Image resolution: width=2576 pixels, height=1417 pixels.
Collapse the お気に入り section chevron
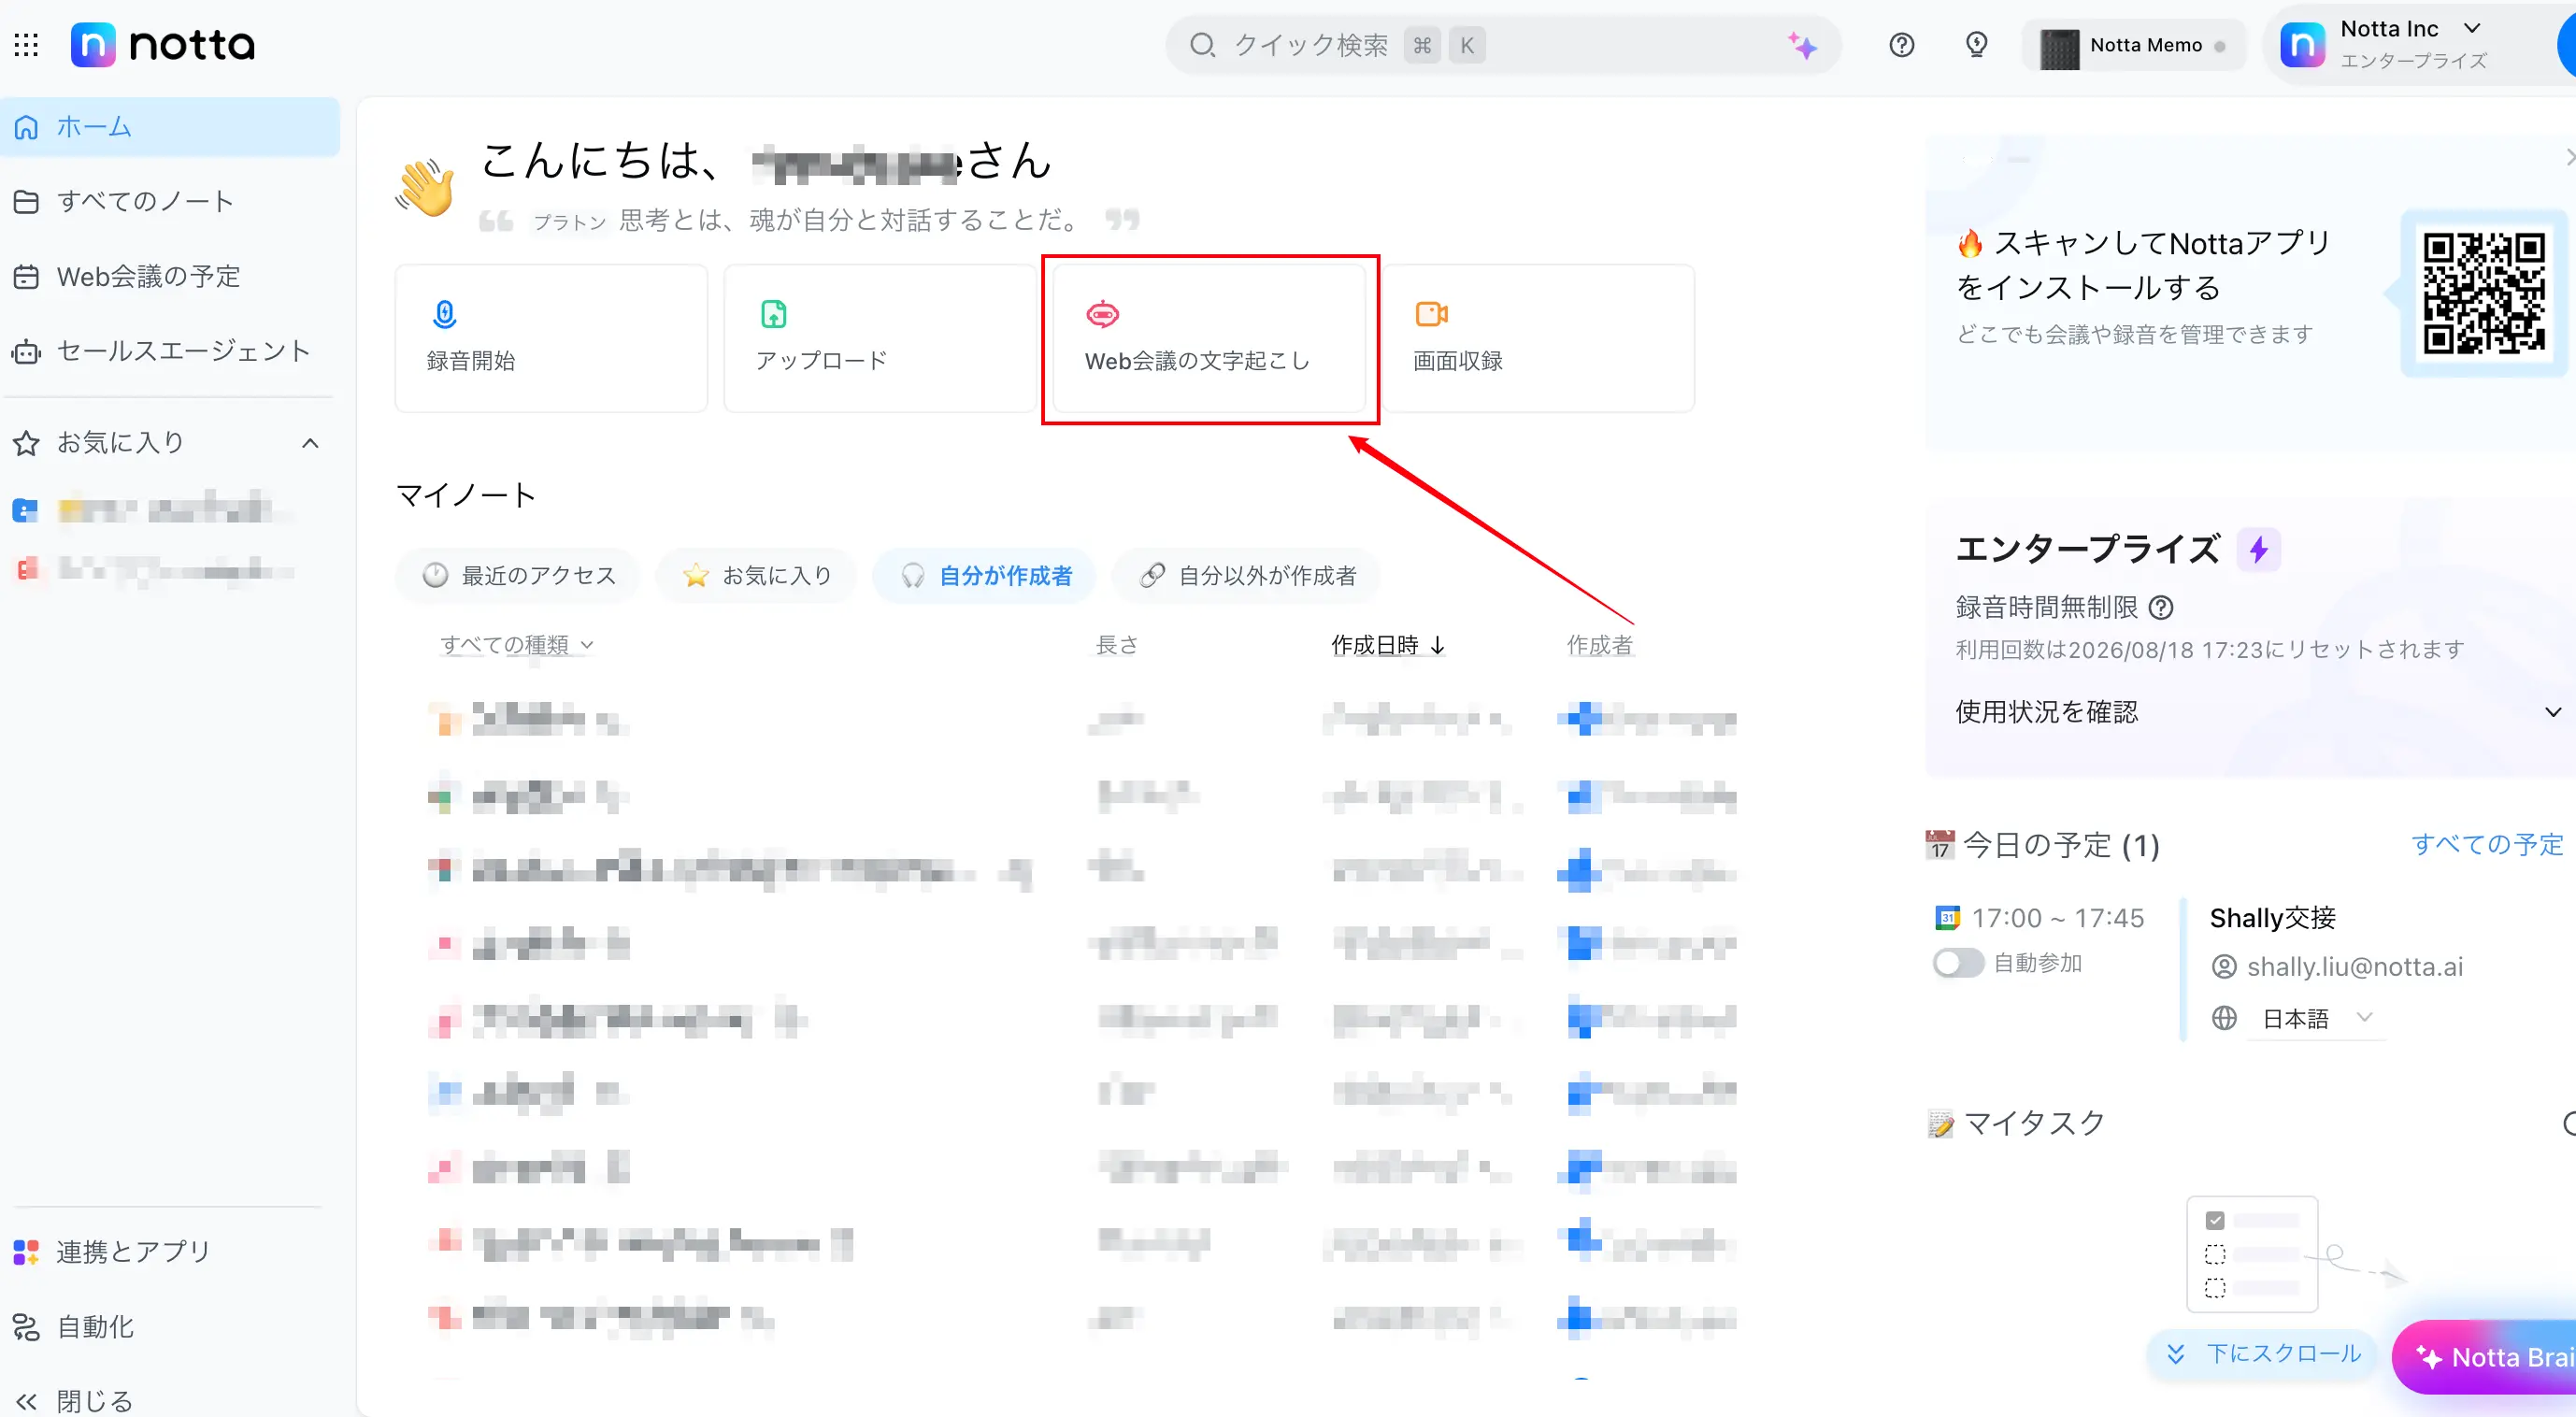tap(310, 443)
